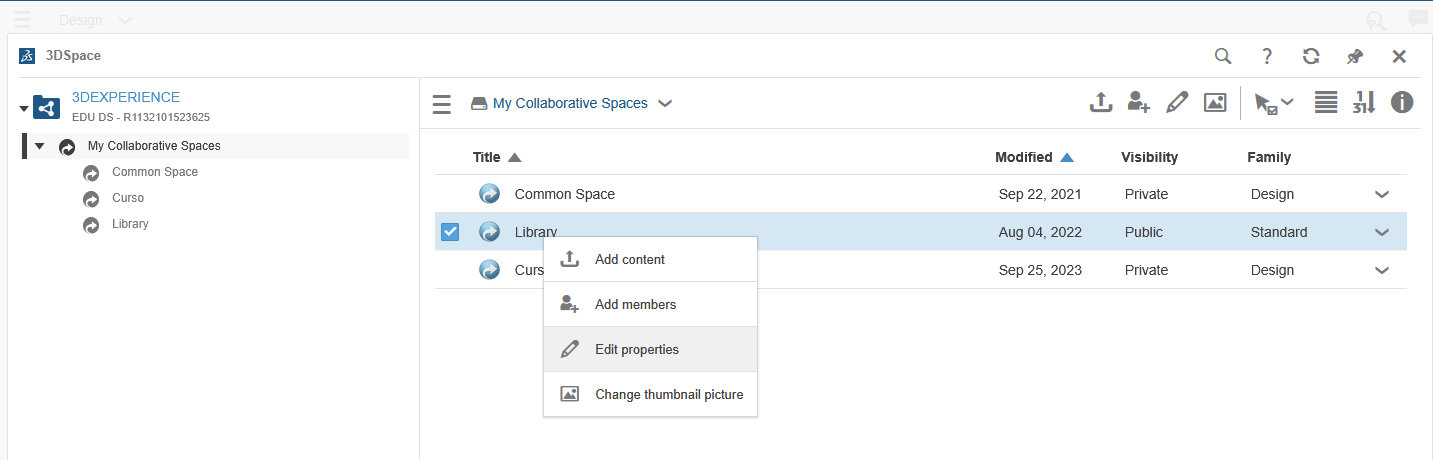Click the Sep 22, 2021 date cell

click(x=1040, y=194)
